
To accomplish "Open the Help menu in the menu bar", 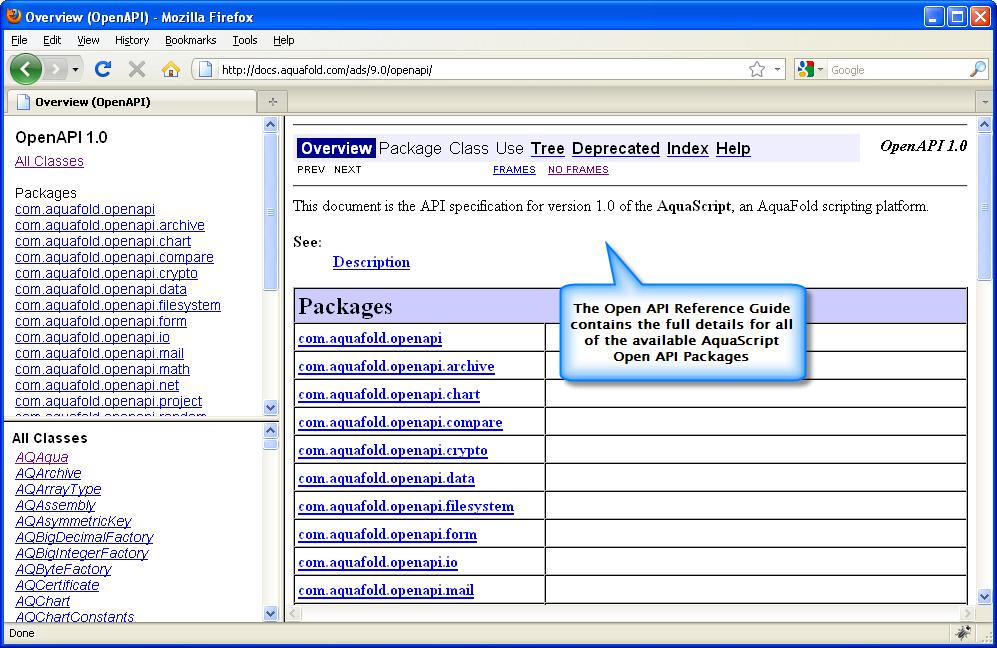I will point(284,40).
